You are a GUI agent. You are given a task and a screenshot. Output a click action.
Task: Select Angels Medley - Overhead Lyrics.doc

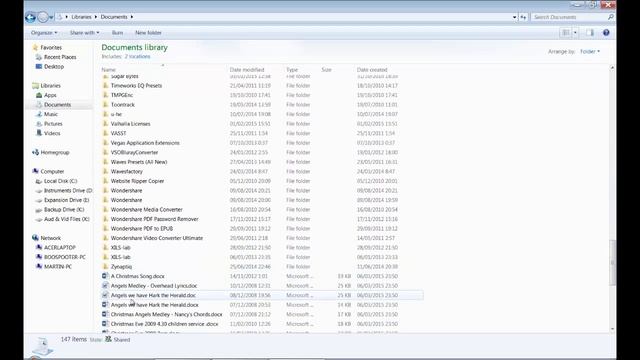click(154, 286)
